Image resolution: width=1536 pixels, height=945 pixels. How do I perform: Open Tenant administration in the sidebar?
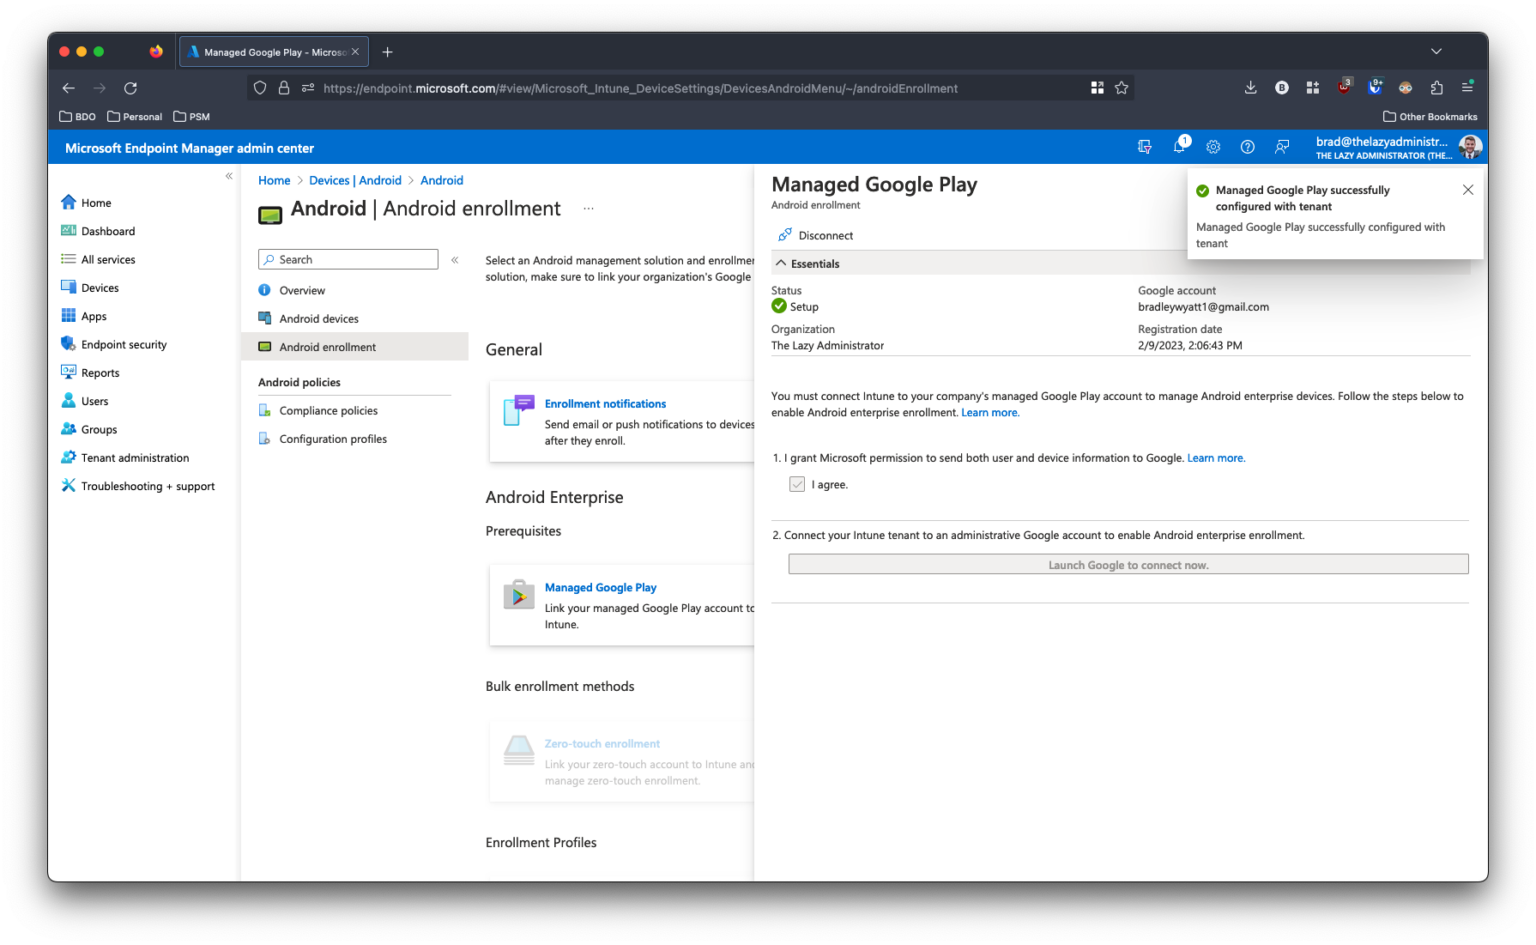tap(125, 458)
